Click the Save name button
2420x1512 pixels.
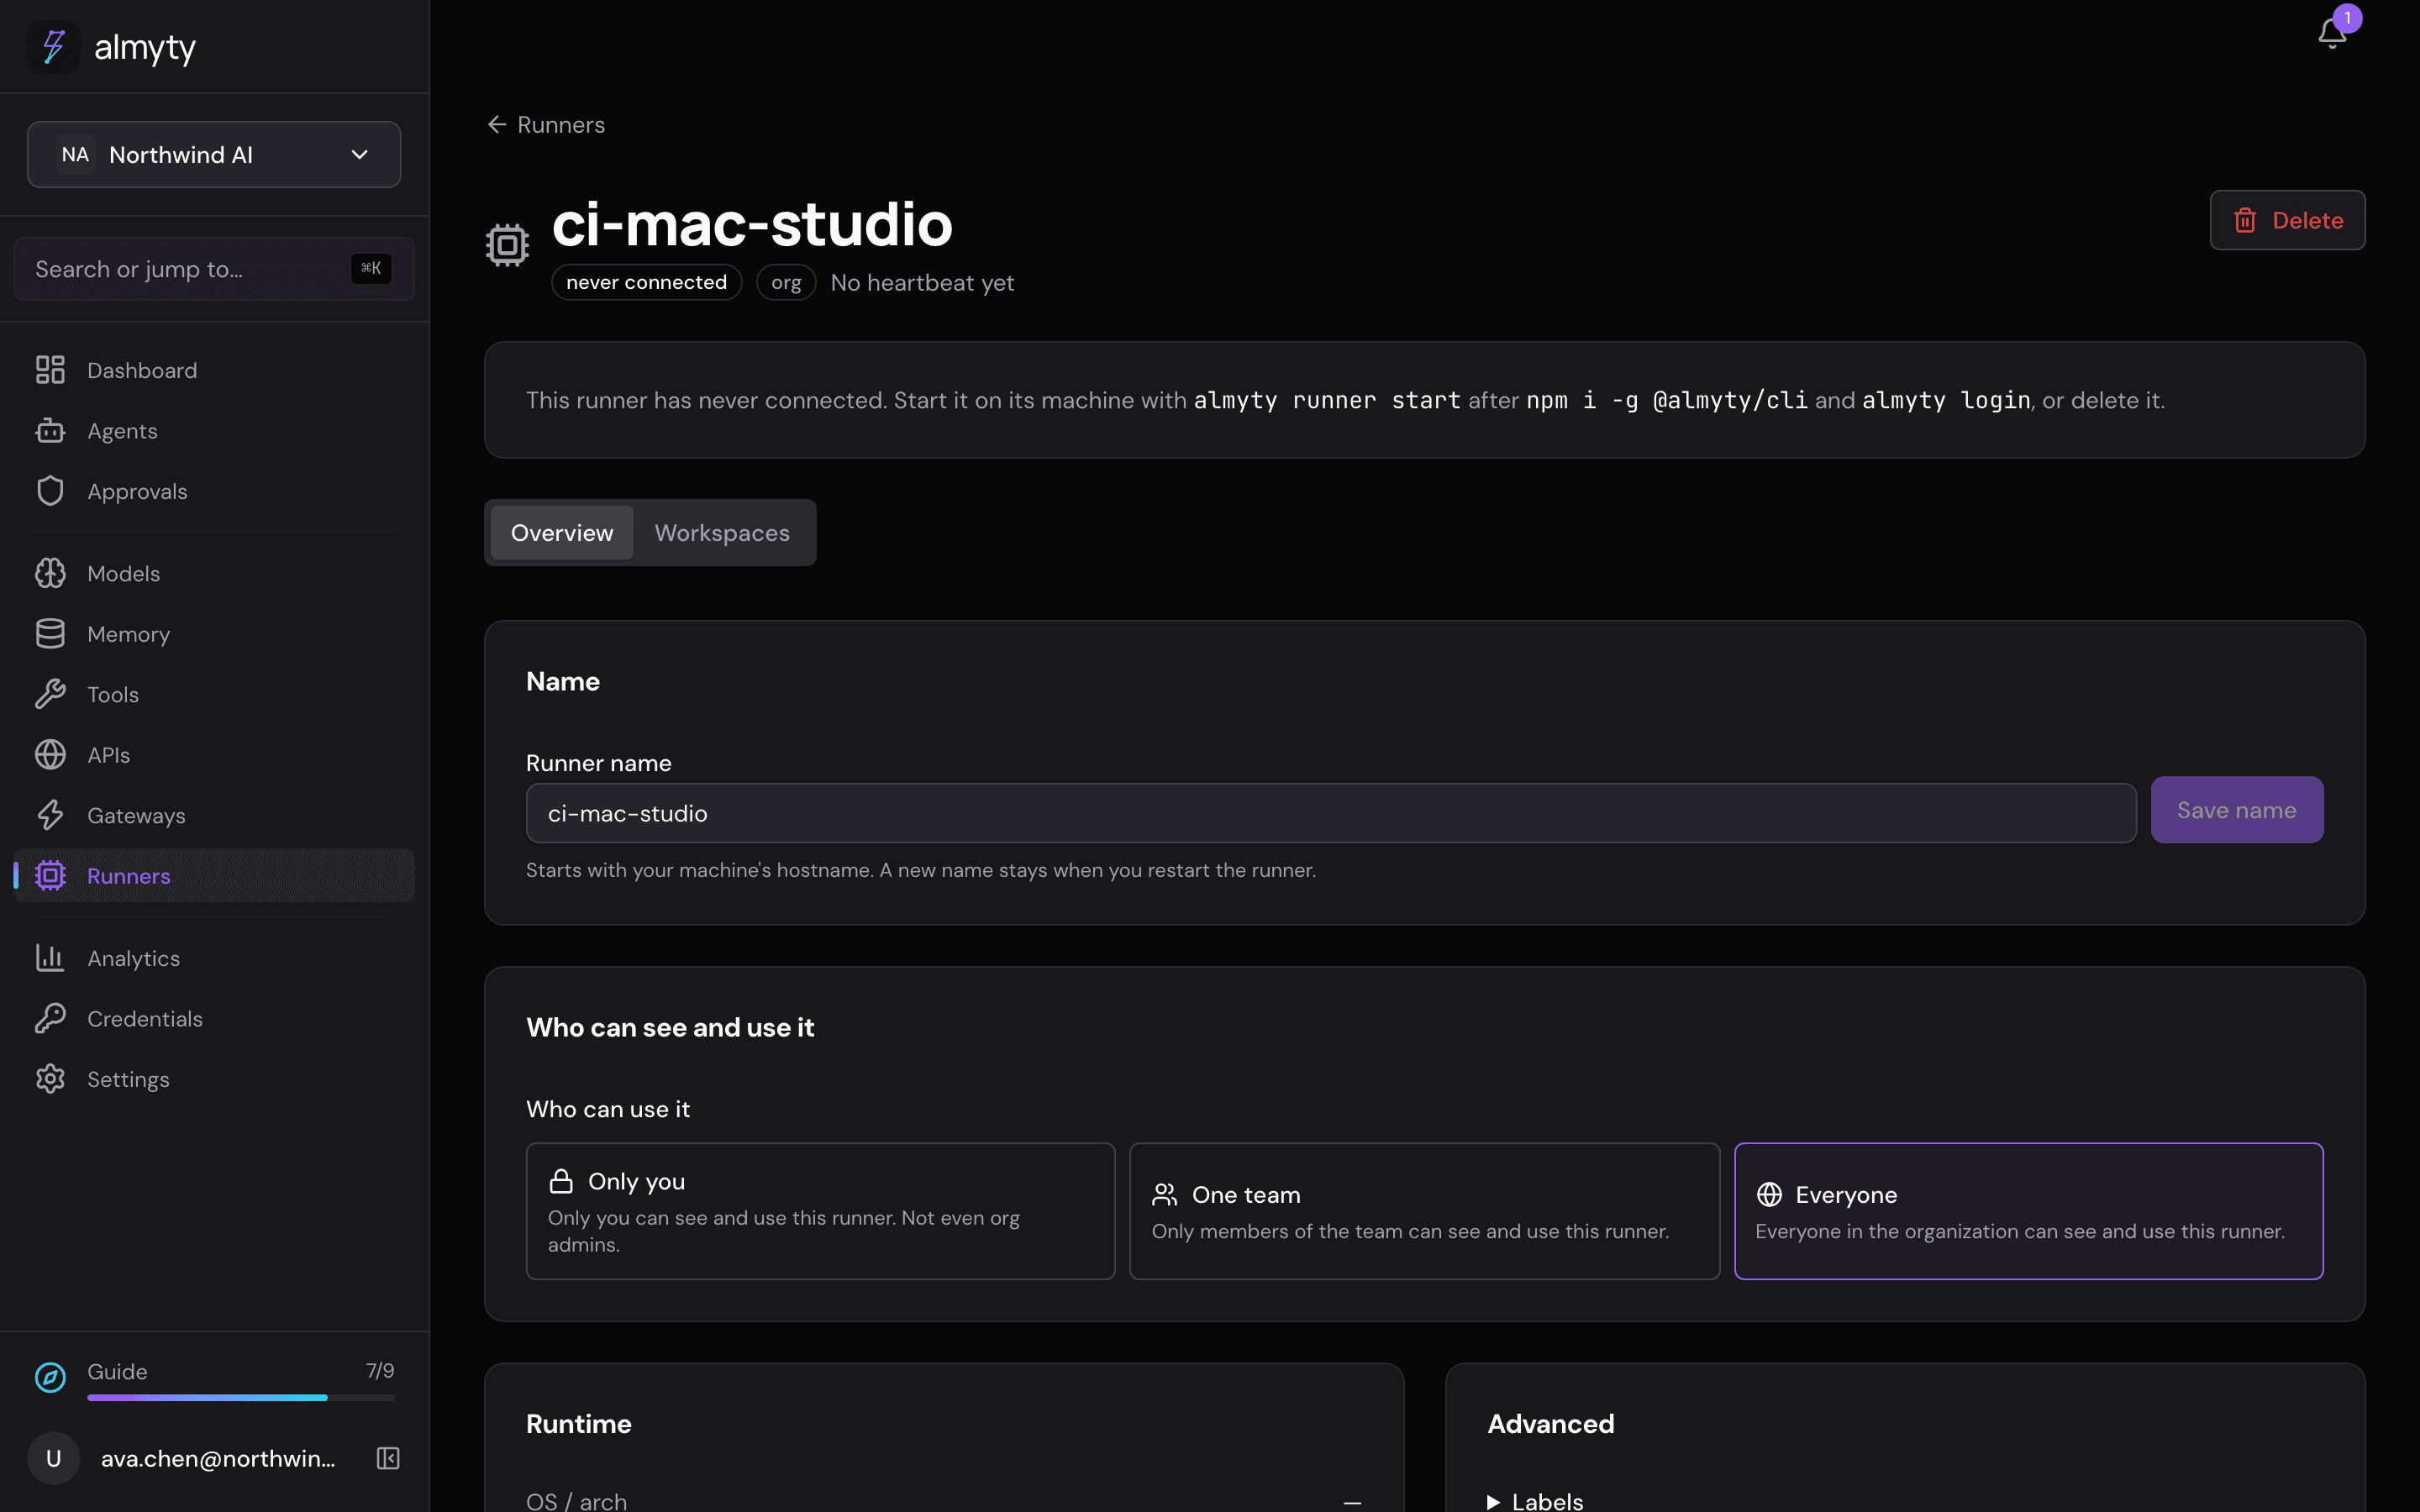pos(2237,810)
